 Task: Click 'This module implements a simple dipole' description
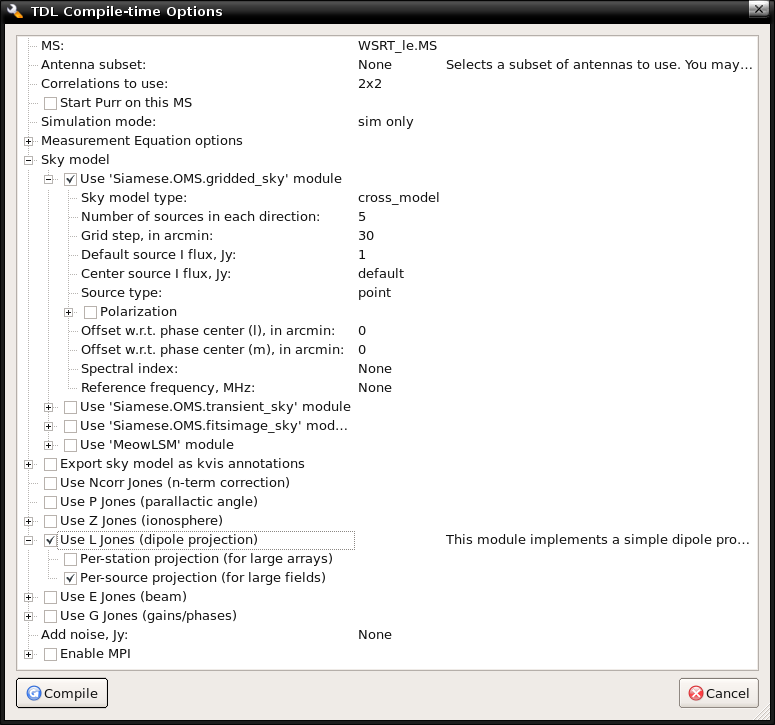click(598, 540)
